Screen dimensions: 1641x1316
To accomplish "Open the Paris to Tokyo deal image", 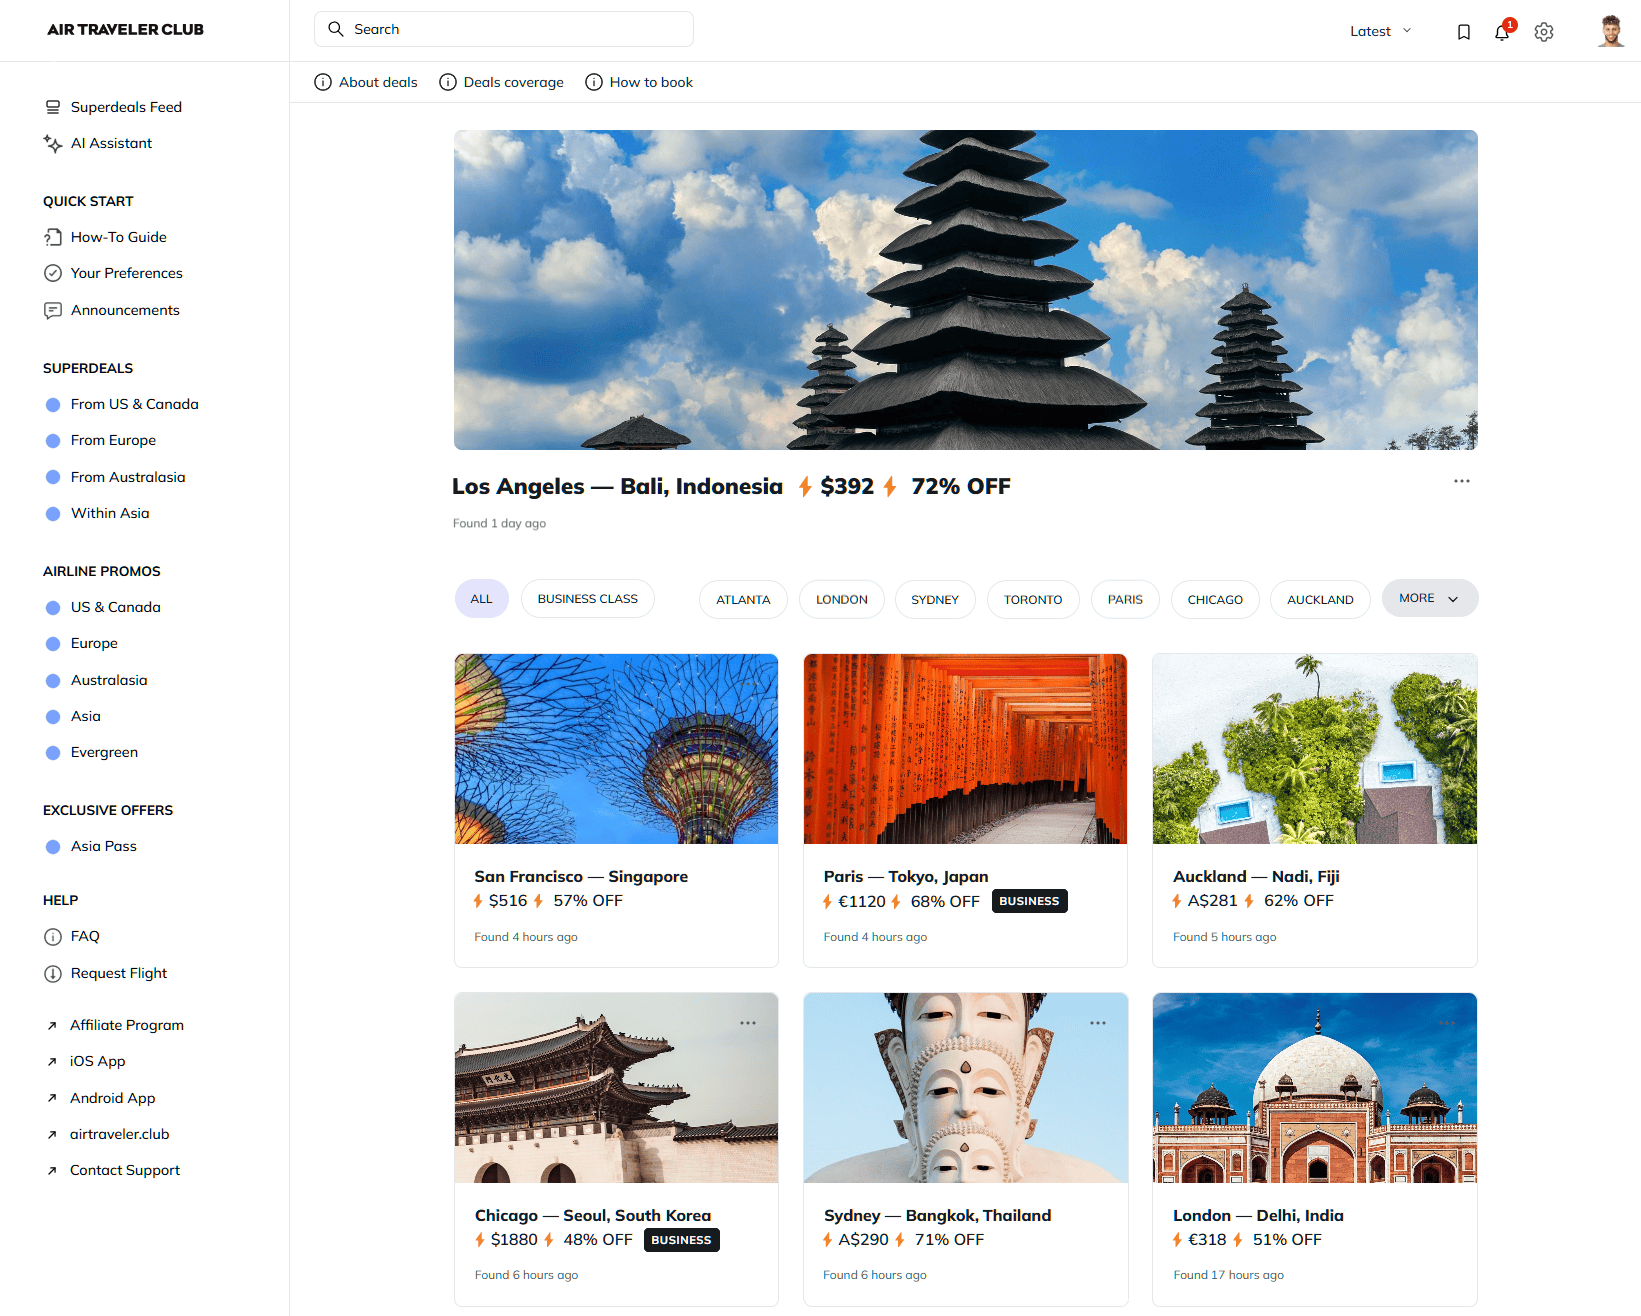I will click(x=965, y=749).
